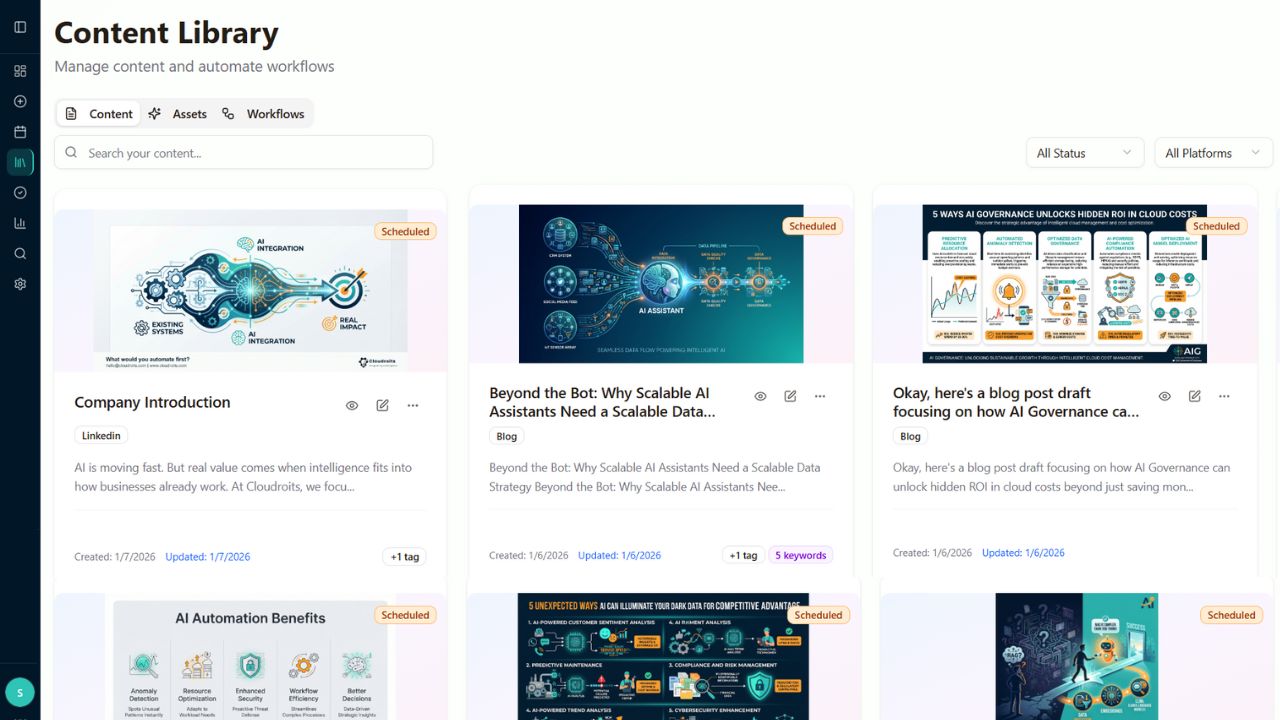The image size is (1280, 720).
Task: Open more options for Company Introduction
Action: (413, 405)
